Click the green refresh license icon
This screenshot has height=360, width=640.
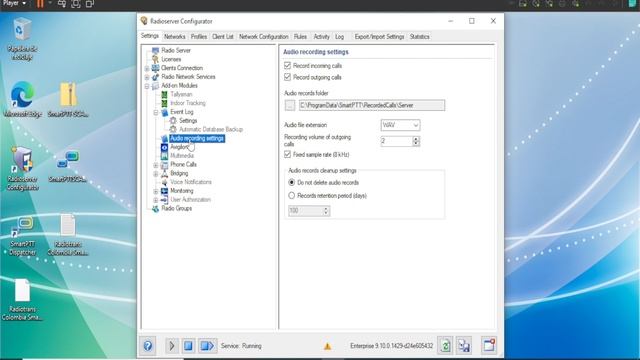click(x=445, y=346)
